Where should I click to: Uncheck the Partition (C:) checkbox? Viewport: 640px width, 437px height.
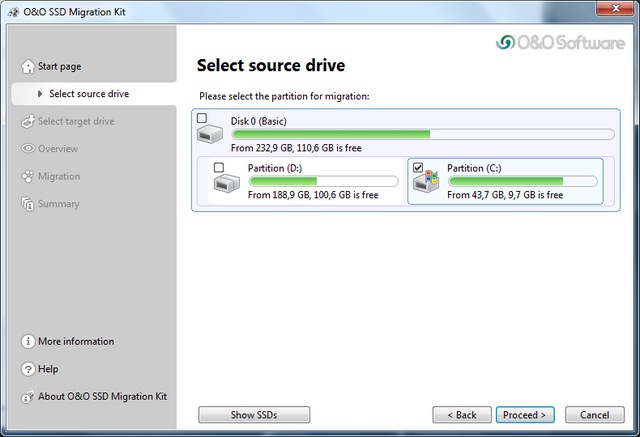pos(418,167)
